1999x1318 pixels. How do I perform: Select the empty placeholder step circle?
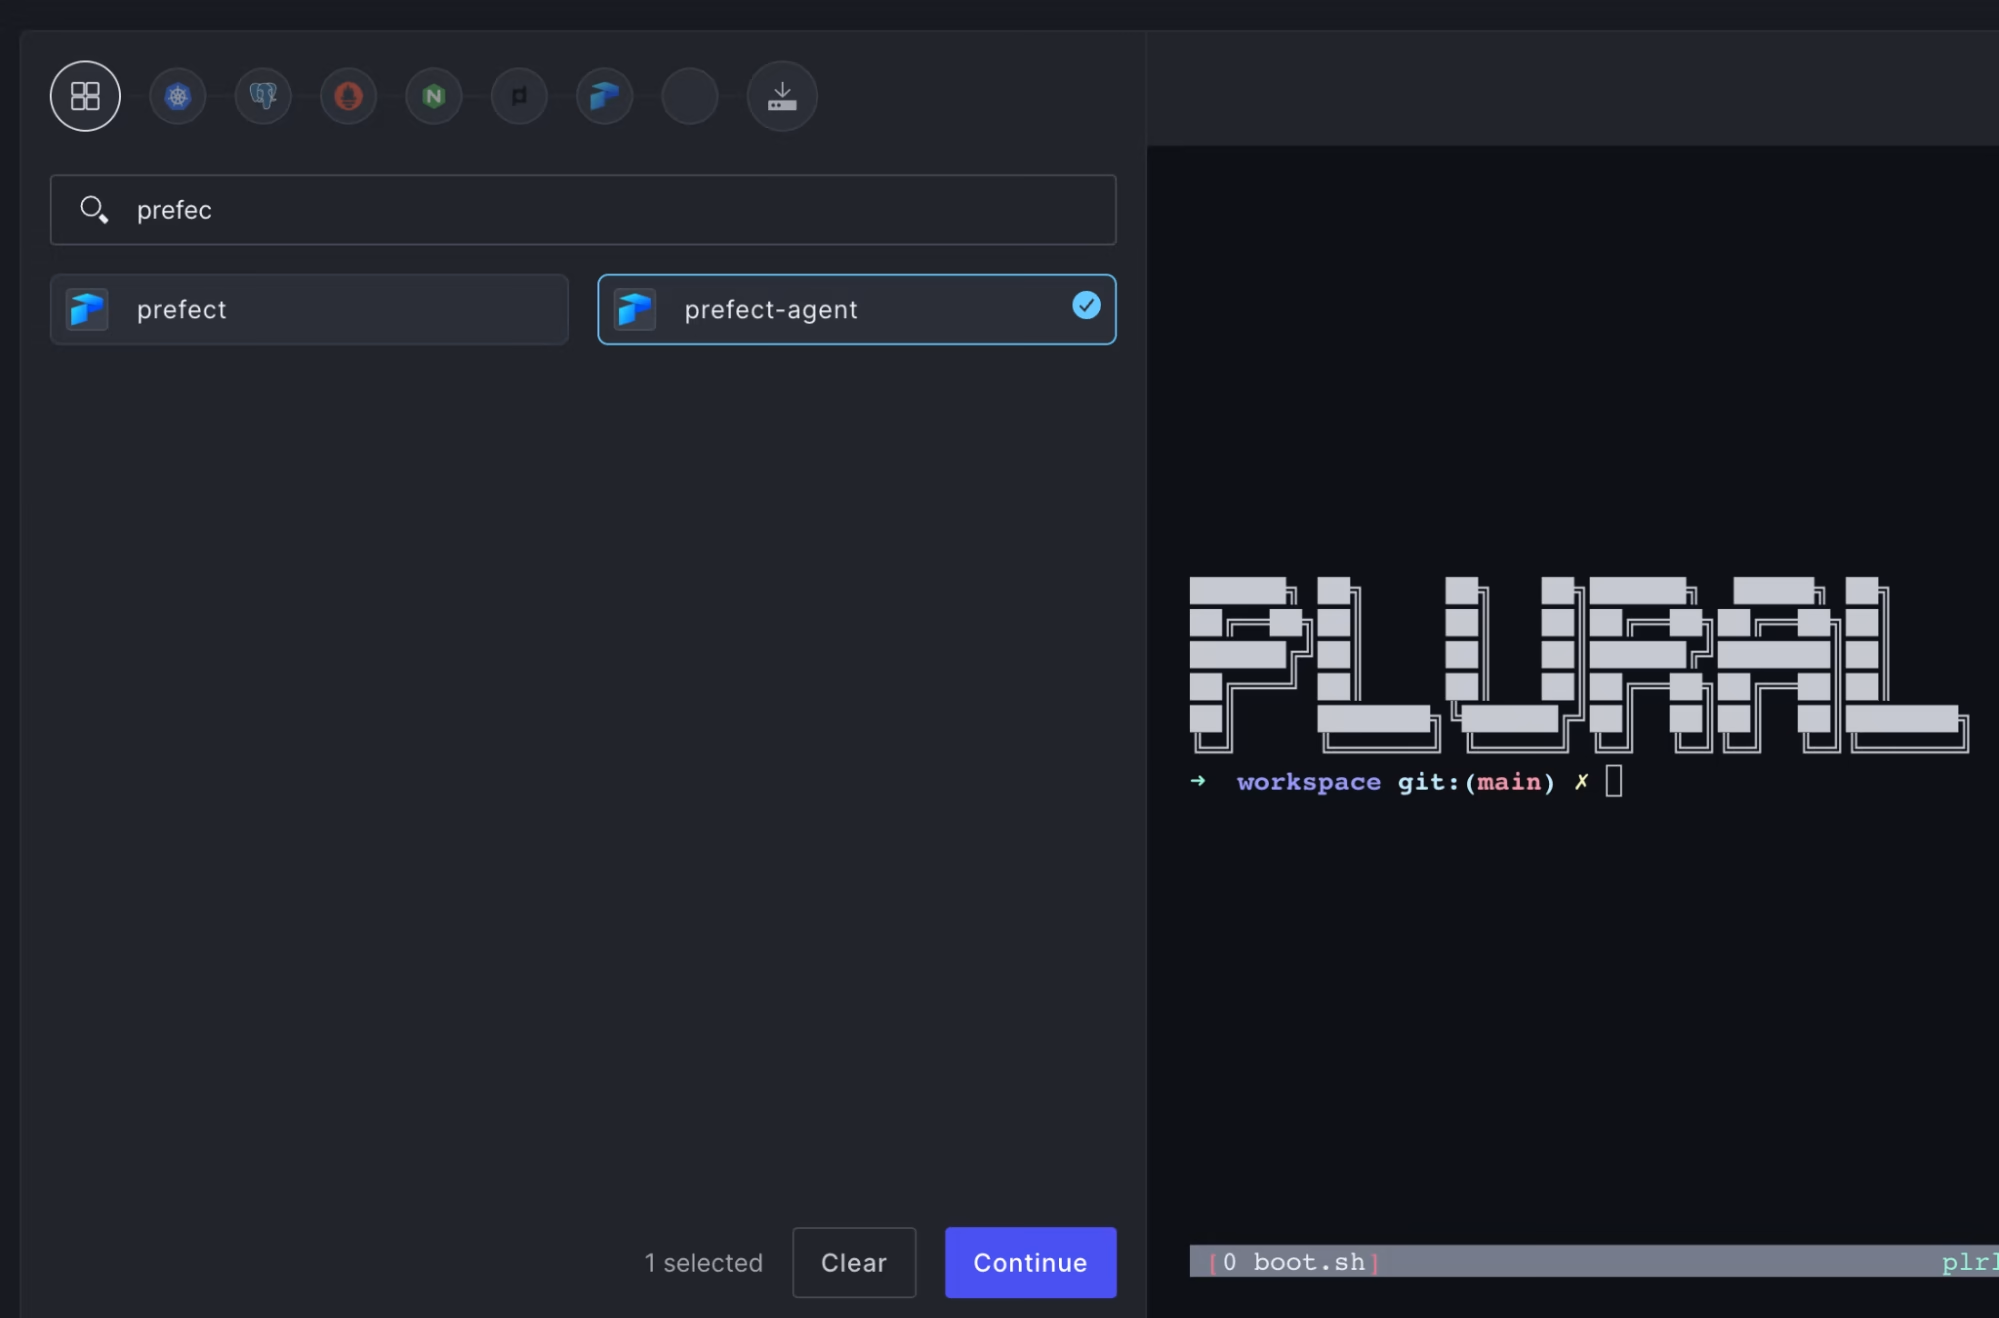(x=690, y=96)
